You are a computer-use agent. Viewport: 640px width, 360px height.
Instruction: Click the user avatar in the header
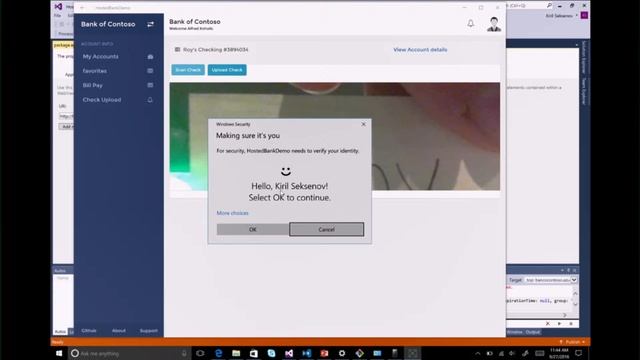[x=494, y=24]
